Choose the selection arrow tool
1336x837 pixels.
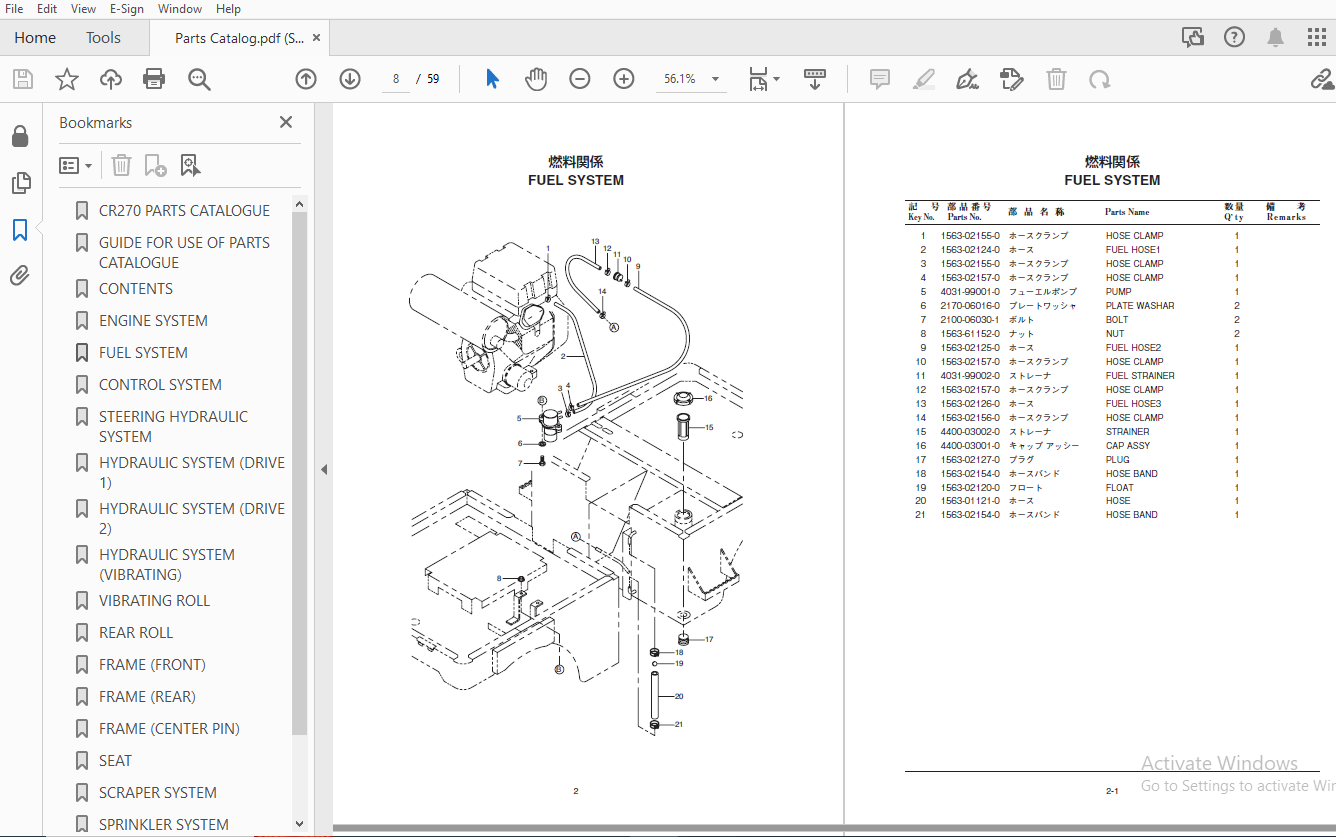(x=492, y=79)
